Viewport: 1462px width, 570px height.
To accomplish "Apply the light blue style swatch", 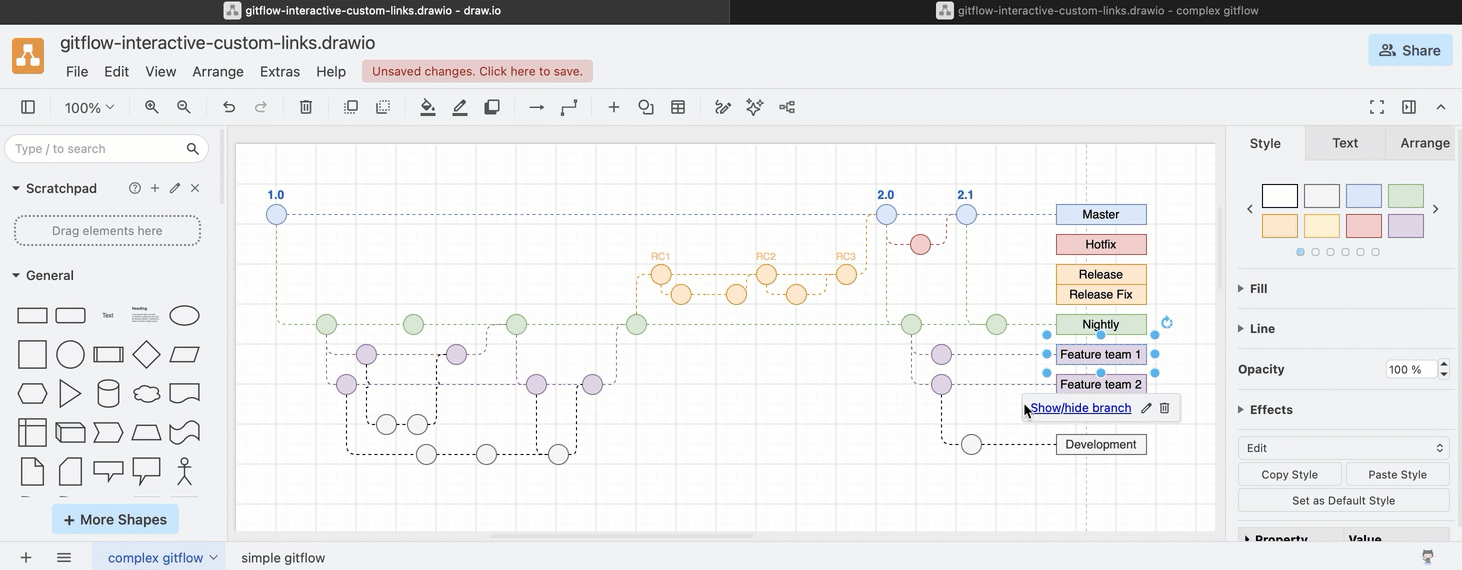I will click(x=1363, y=196).
